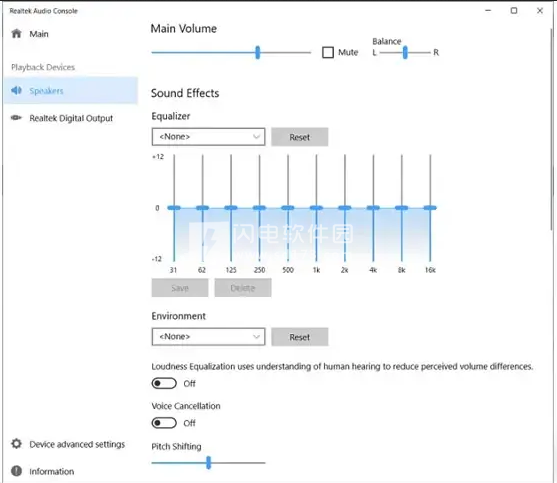Click the Delete equalizer preset button

[243, 288]
